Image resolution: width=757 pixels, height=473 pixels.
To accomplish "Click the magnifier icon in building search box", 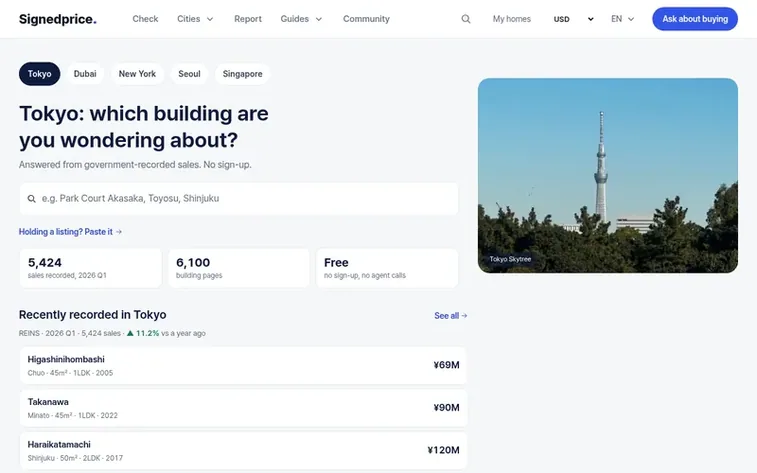I will (x=31, y=198).
